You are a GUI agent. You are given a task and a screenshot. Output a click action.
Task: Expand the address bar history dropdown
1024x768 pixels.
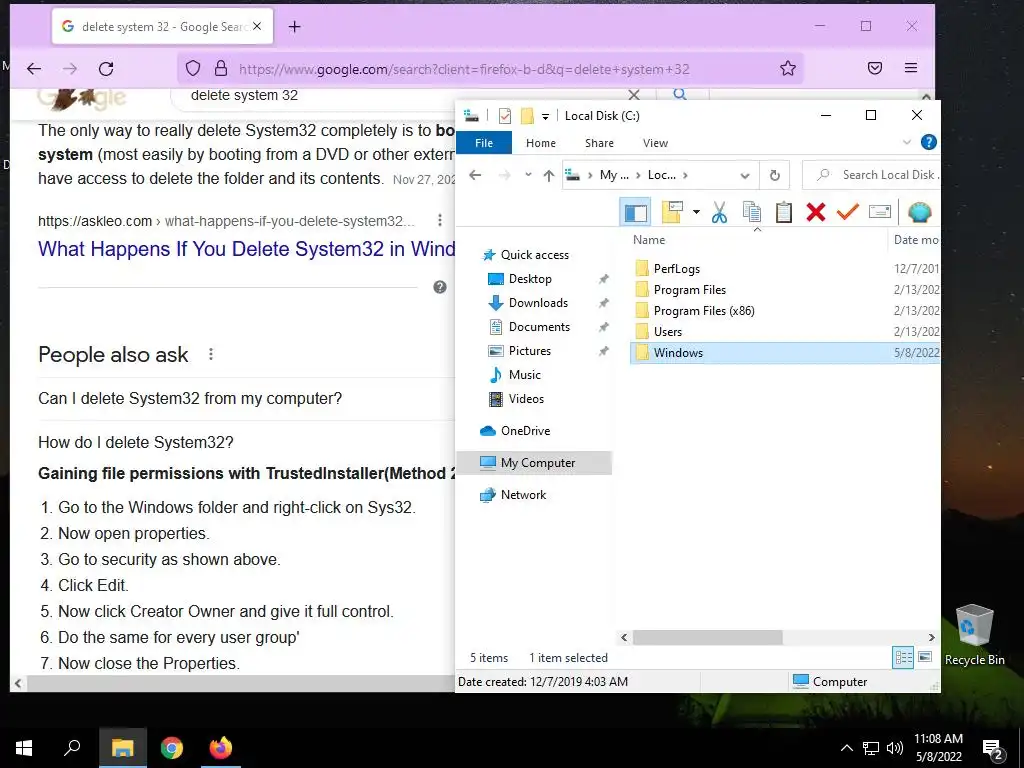pos(744,175)
